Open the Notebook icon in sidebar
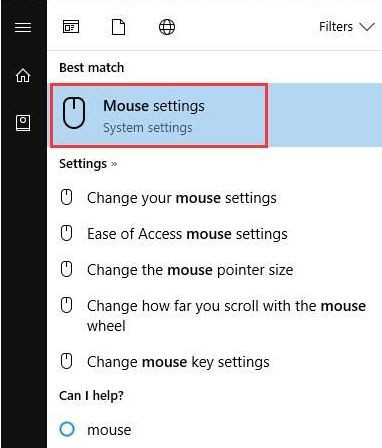 [x=23, y=123]
